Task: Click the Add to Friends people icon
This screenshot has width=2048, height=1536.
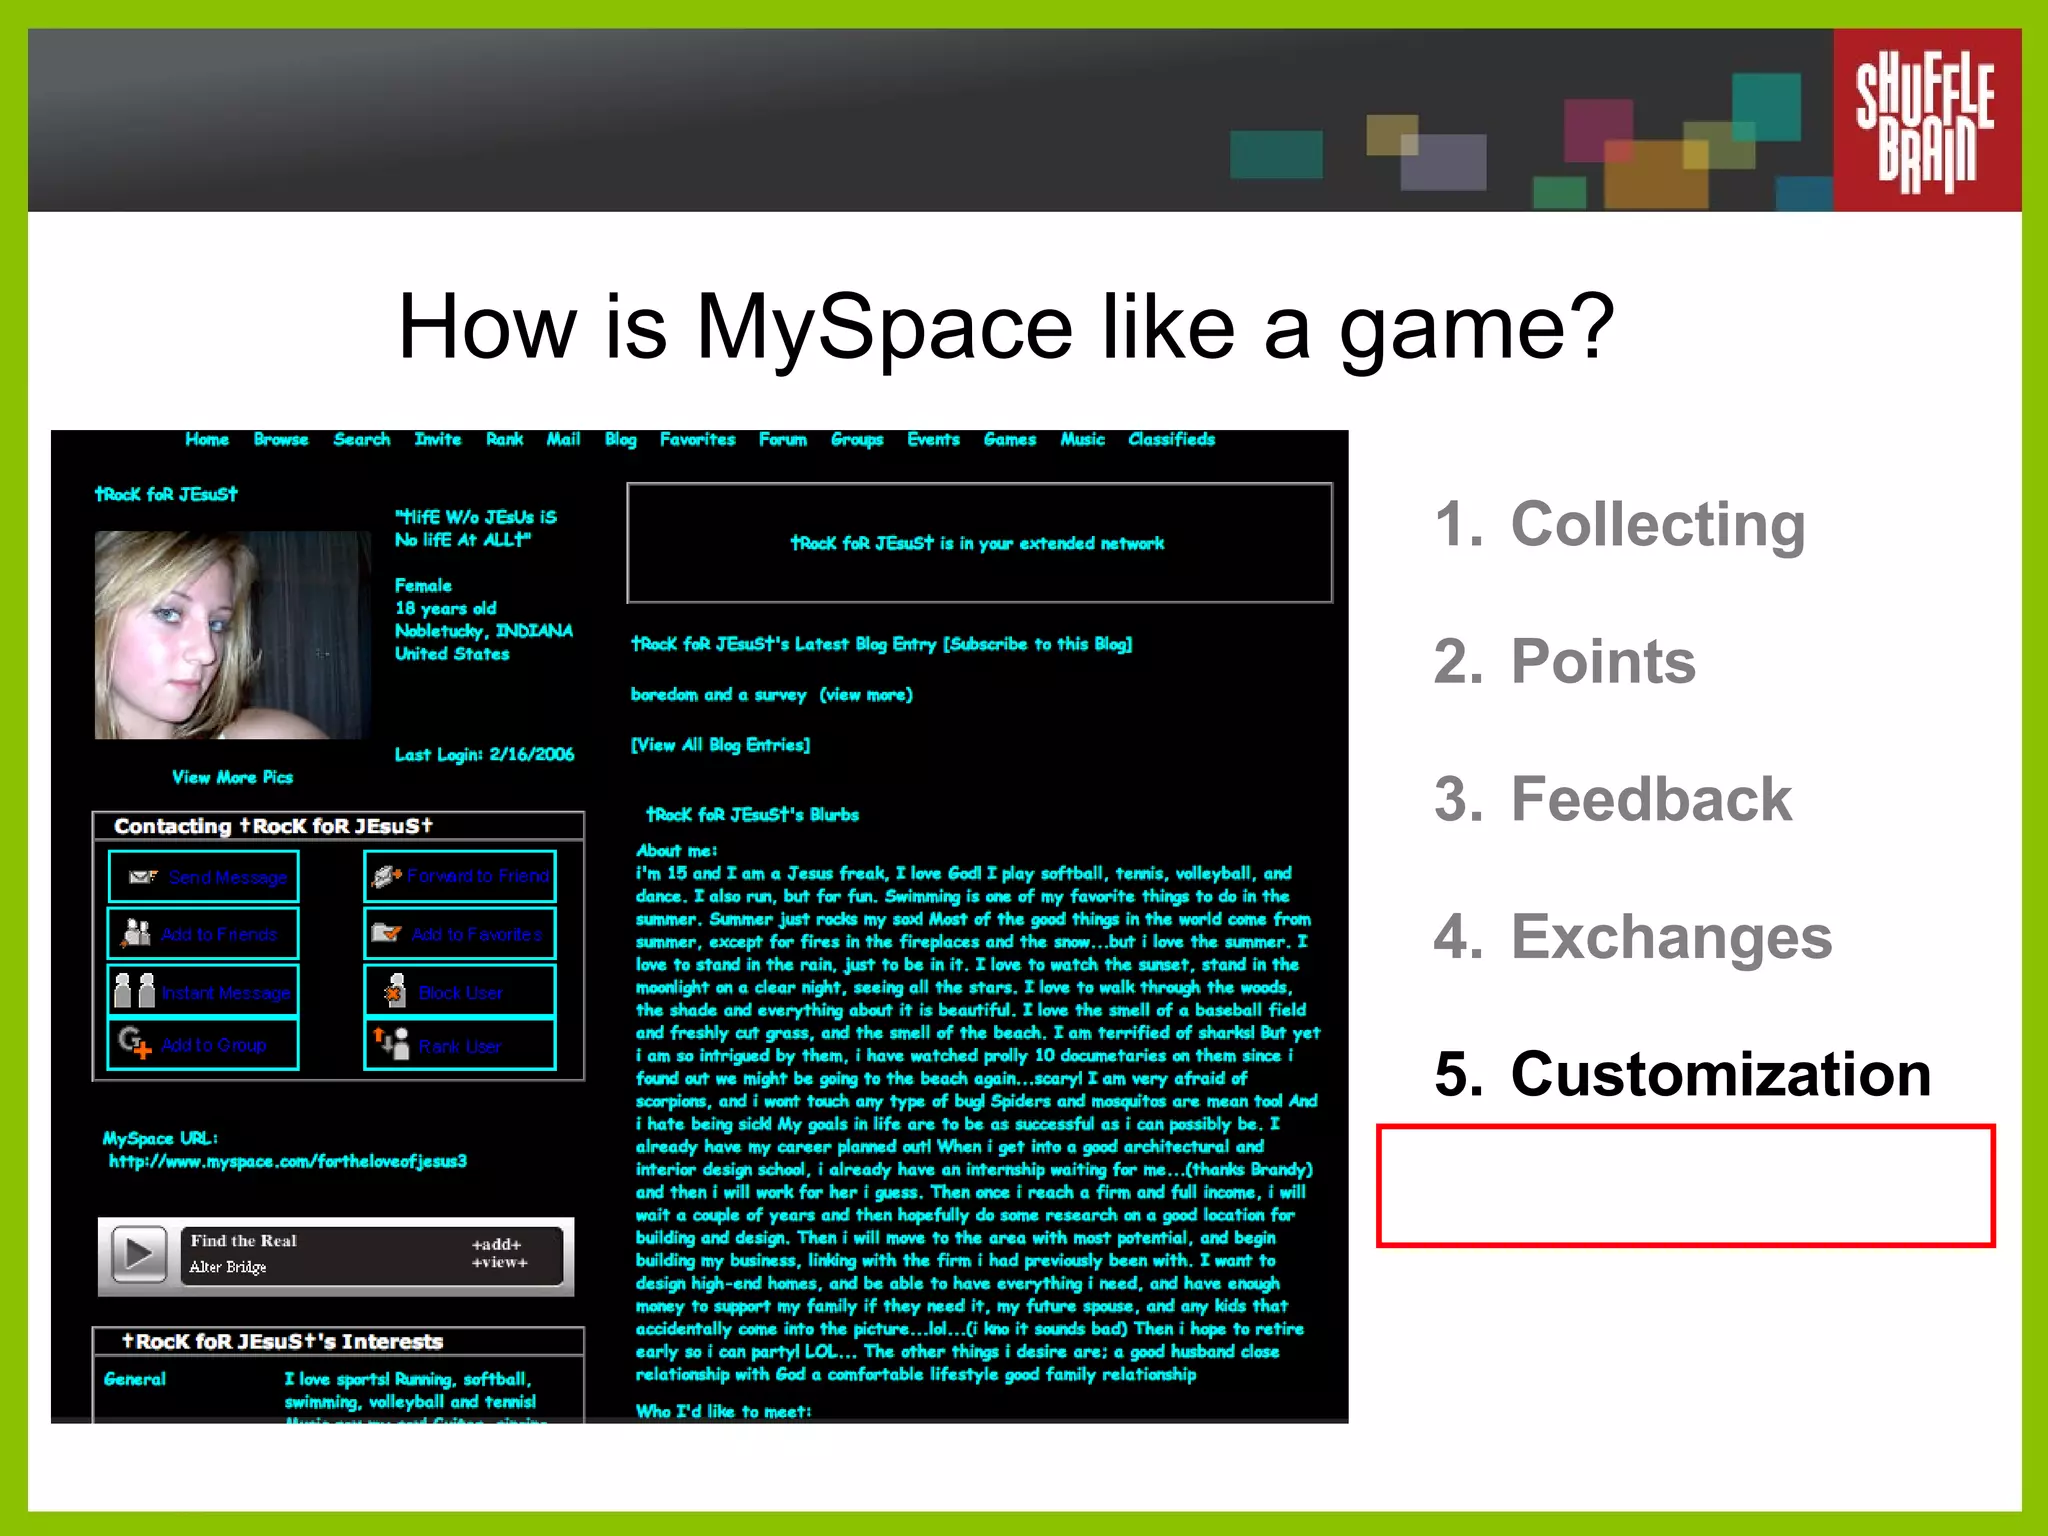Action: tap(136, 933)
